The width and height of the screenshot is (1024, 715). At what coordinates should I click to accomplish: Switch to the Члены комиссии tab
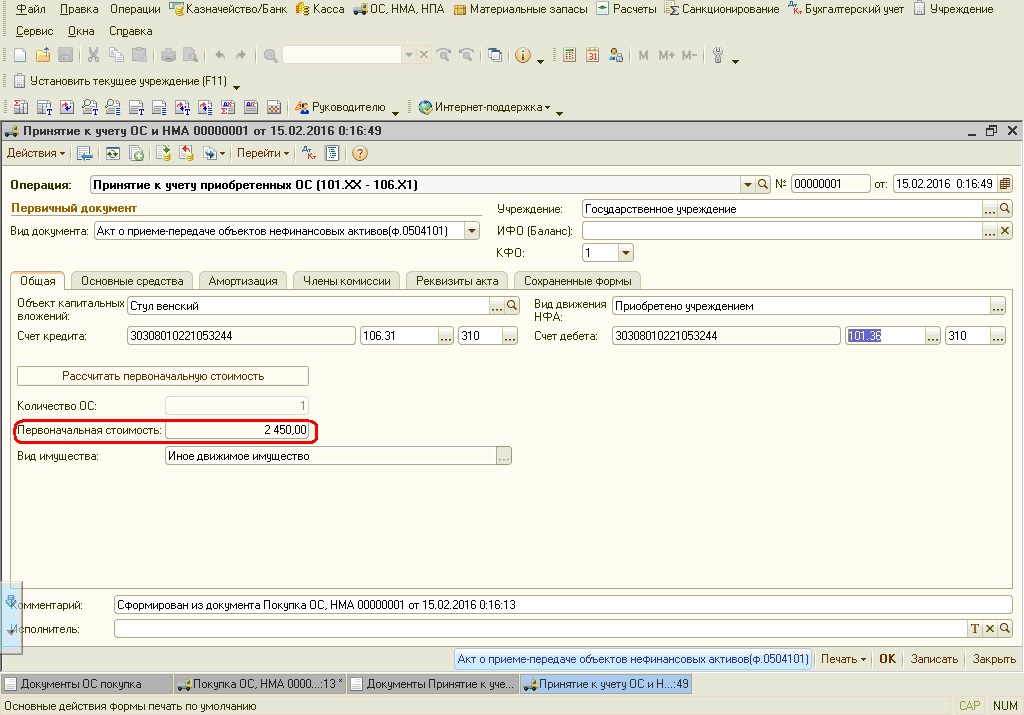click(347, 281)
